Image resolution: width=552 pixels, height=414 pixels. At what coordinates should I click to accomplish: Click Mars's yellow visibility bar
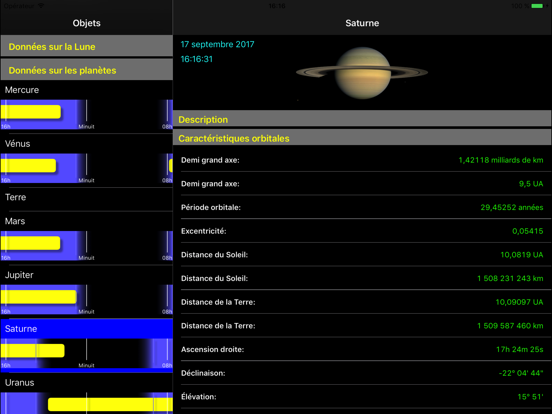pyautogui.click(x=30, y=243)
